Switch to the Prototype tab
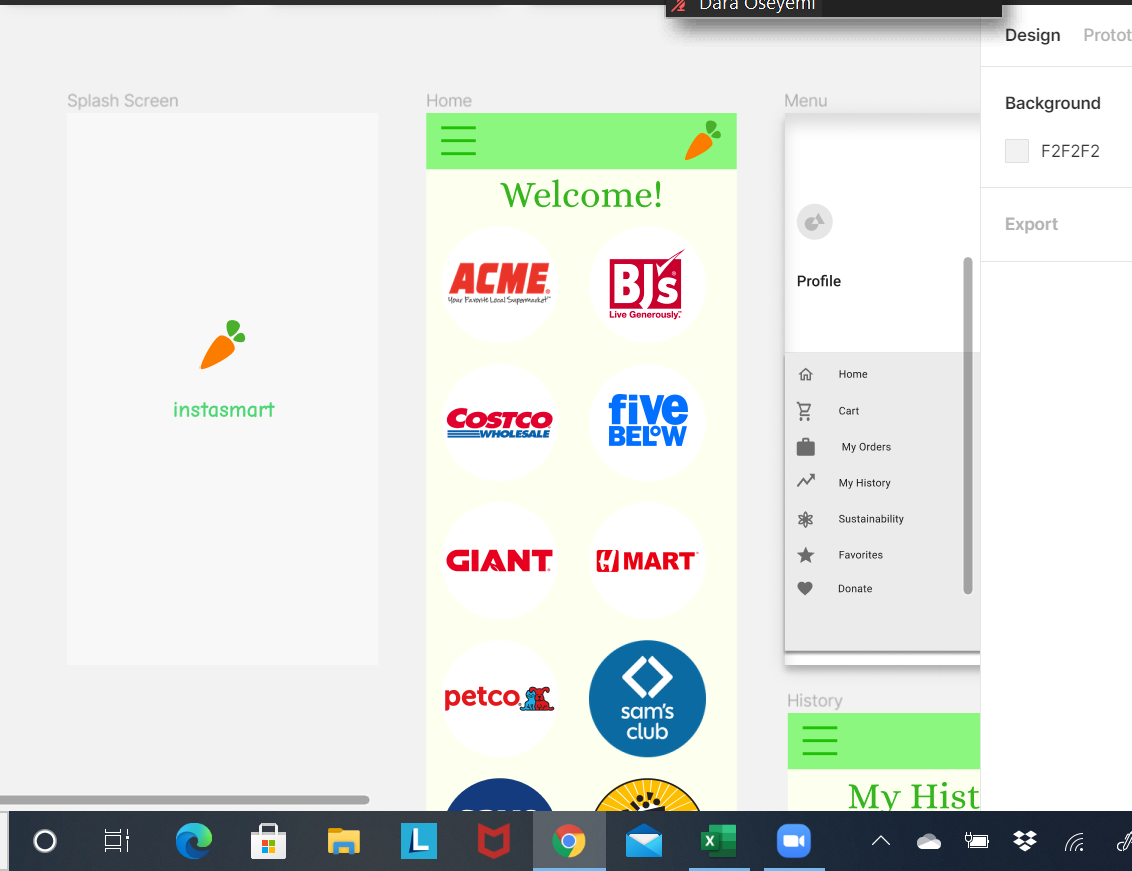Viewport: 1132px width, 871px height. [1107, 35]
